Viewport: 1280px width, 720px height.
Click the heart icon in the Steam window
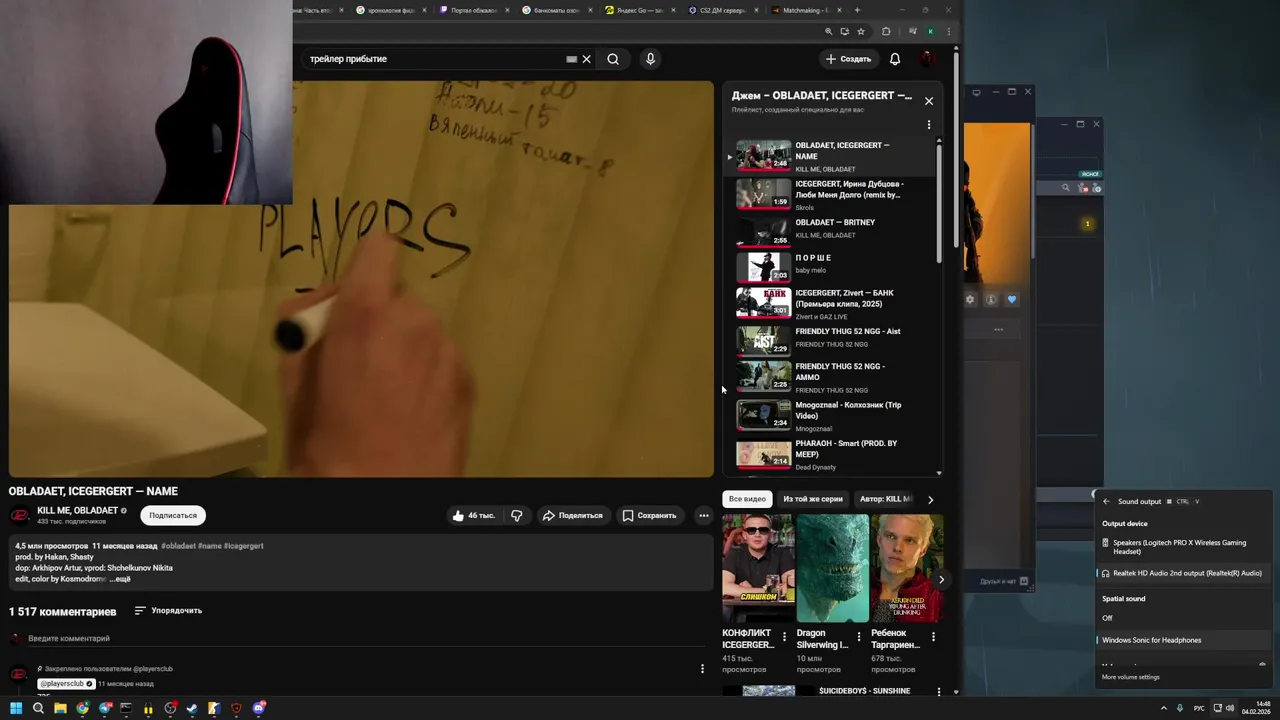(x=1012, y=300)
